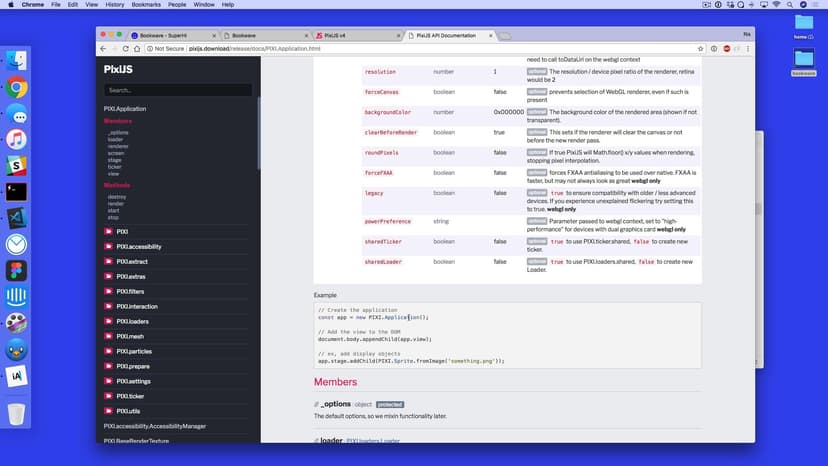Open Visual Studio Code from the dock
This screenshot has height=466, width=828.
pos(16,218)
